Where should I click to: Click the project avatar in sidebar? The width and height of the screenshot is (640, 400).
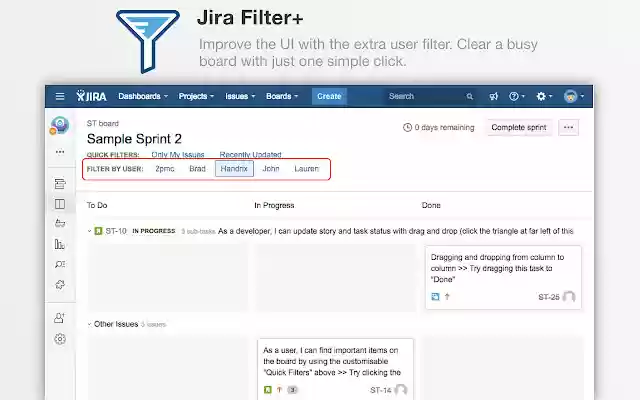[x=60, y=125]
